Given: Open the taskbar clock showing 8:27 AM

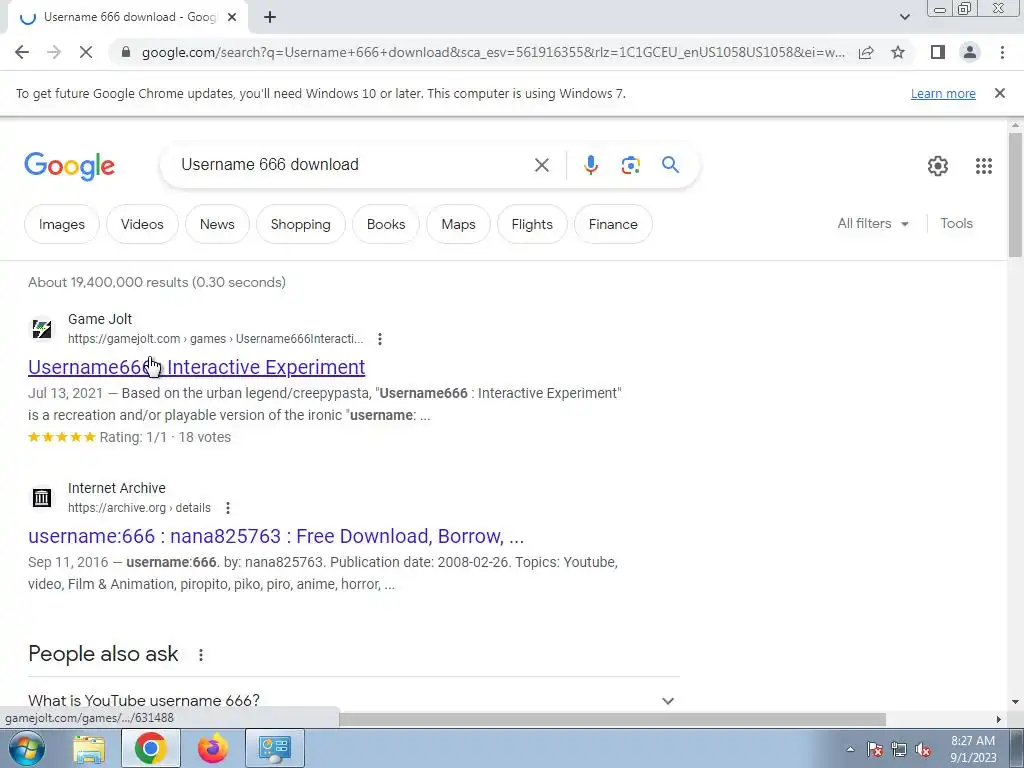Looking at the screenshot, I should tap(973, 749).
